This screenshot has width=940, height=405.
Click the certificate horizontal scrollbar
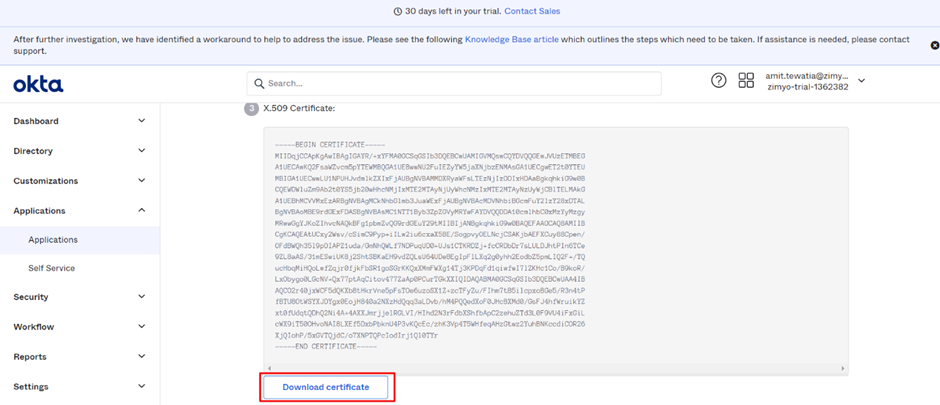(556, 369)
